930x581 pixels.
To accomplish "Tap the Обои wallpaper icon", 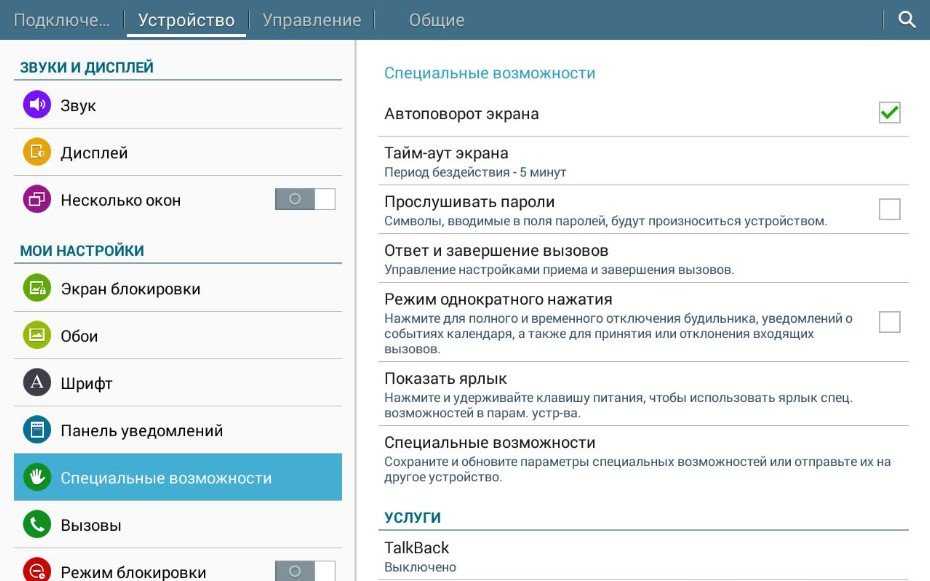I will 37,335.
